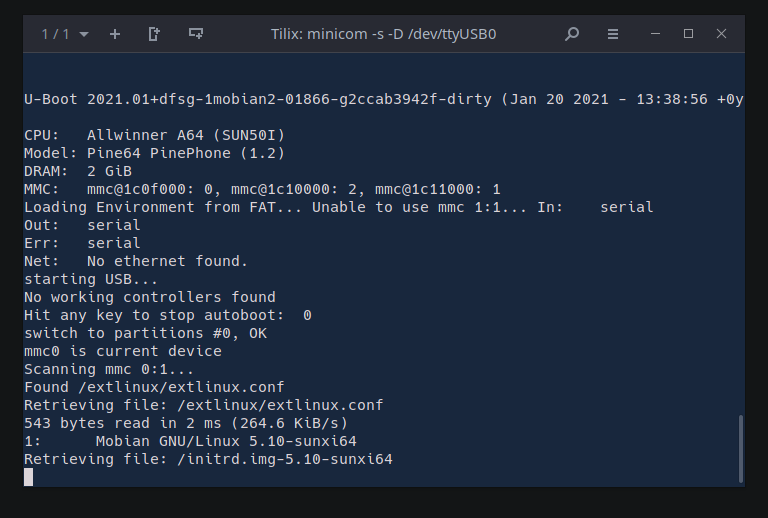Click the terminal scrollbar thumb
768x518 pixels.
coord(740,448)
